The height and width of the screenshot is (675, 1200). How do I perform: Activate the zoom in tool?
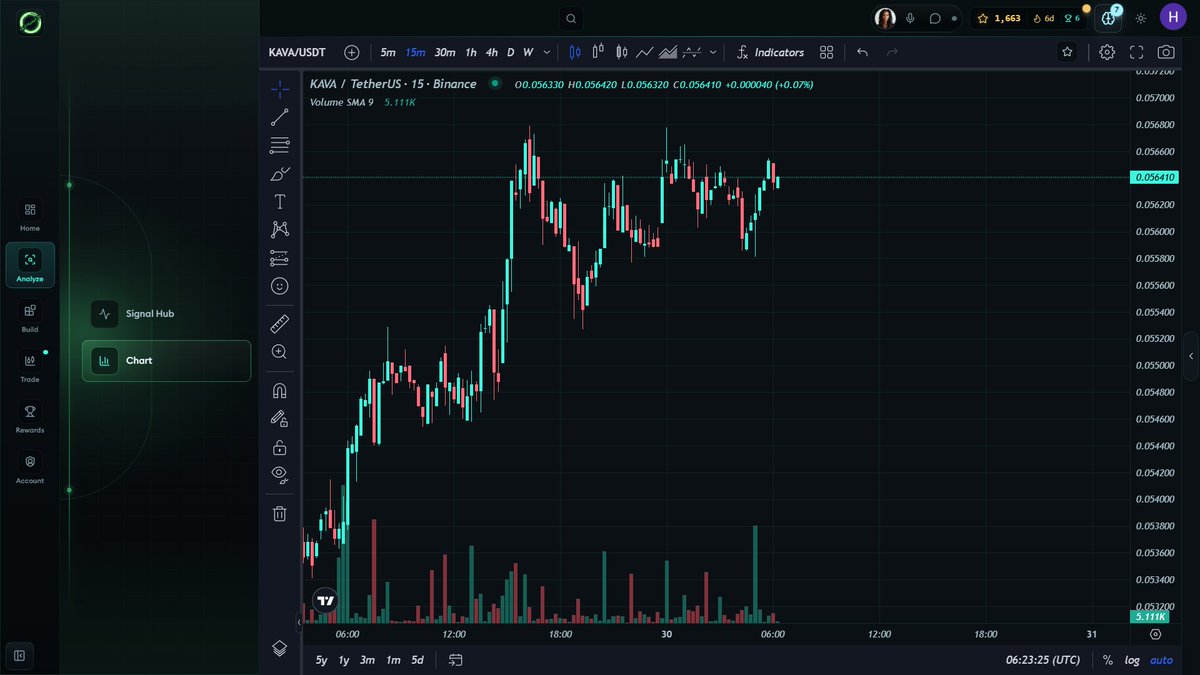[280, 352]
